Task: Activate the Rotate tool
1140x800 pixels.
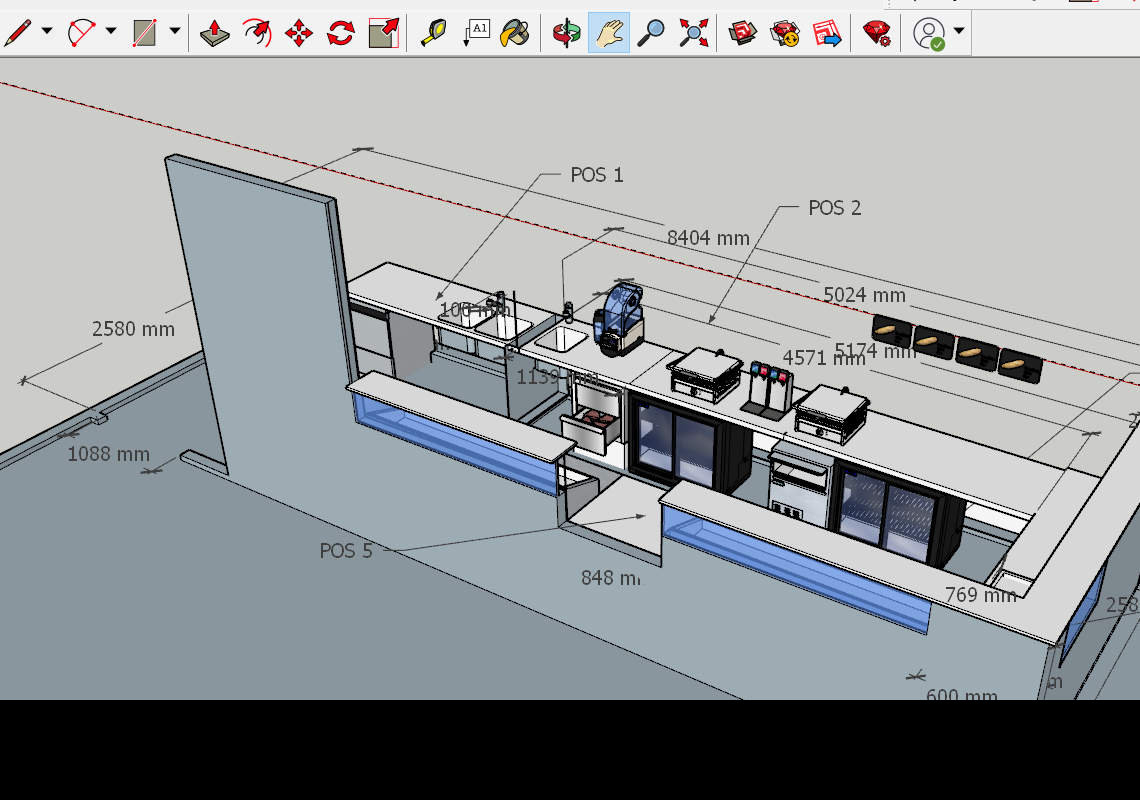Action: tap(341, 33)
